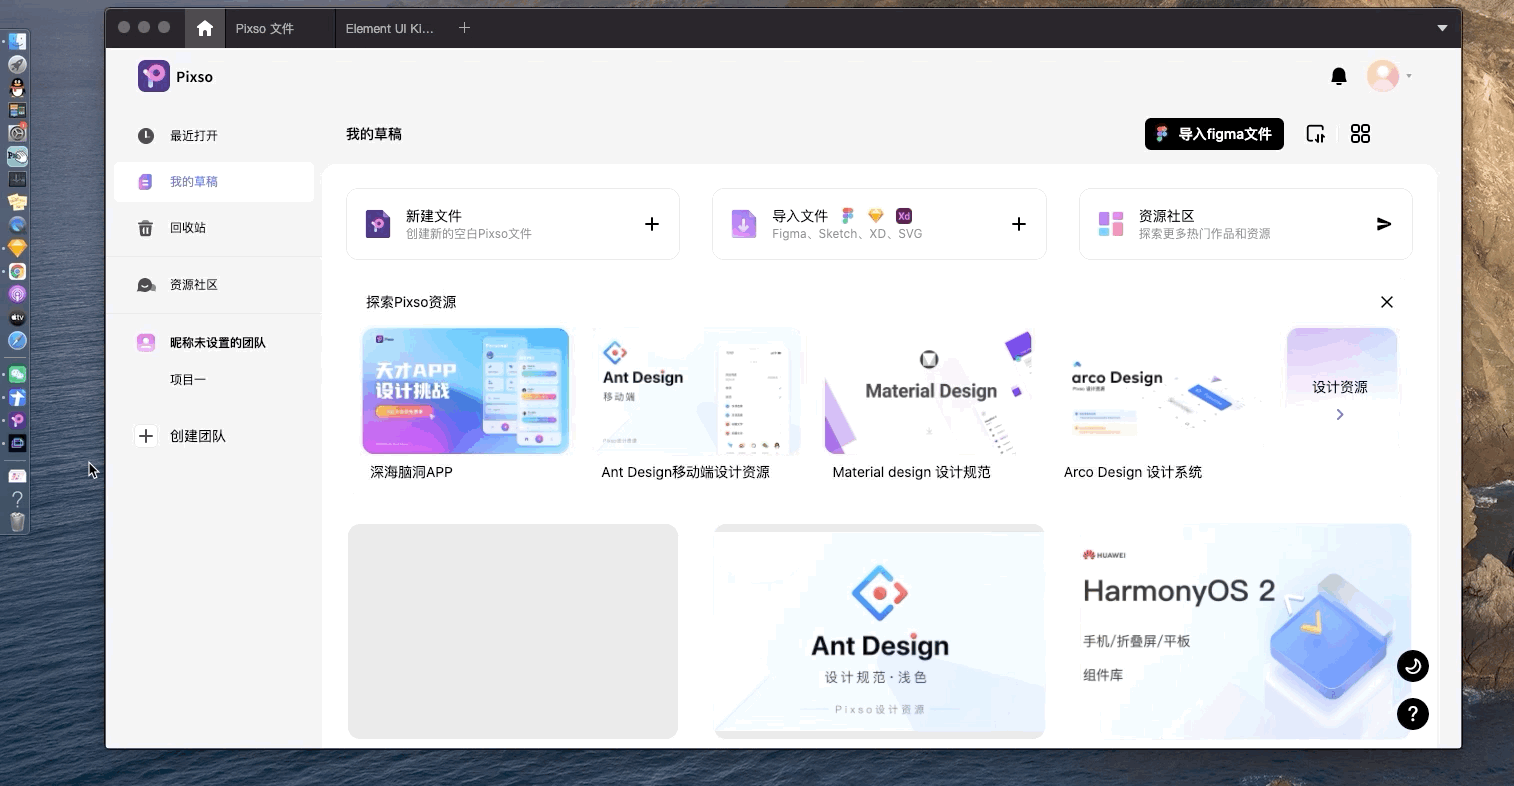
Task: Open Google Chrome in Dock
Action: (x=17, y=272)
